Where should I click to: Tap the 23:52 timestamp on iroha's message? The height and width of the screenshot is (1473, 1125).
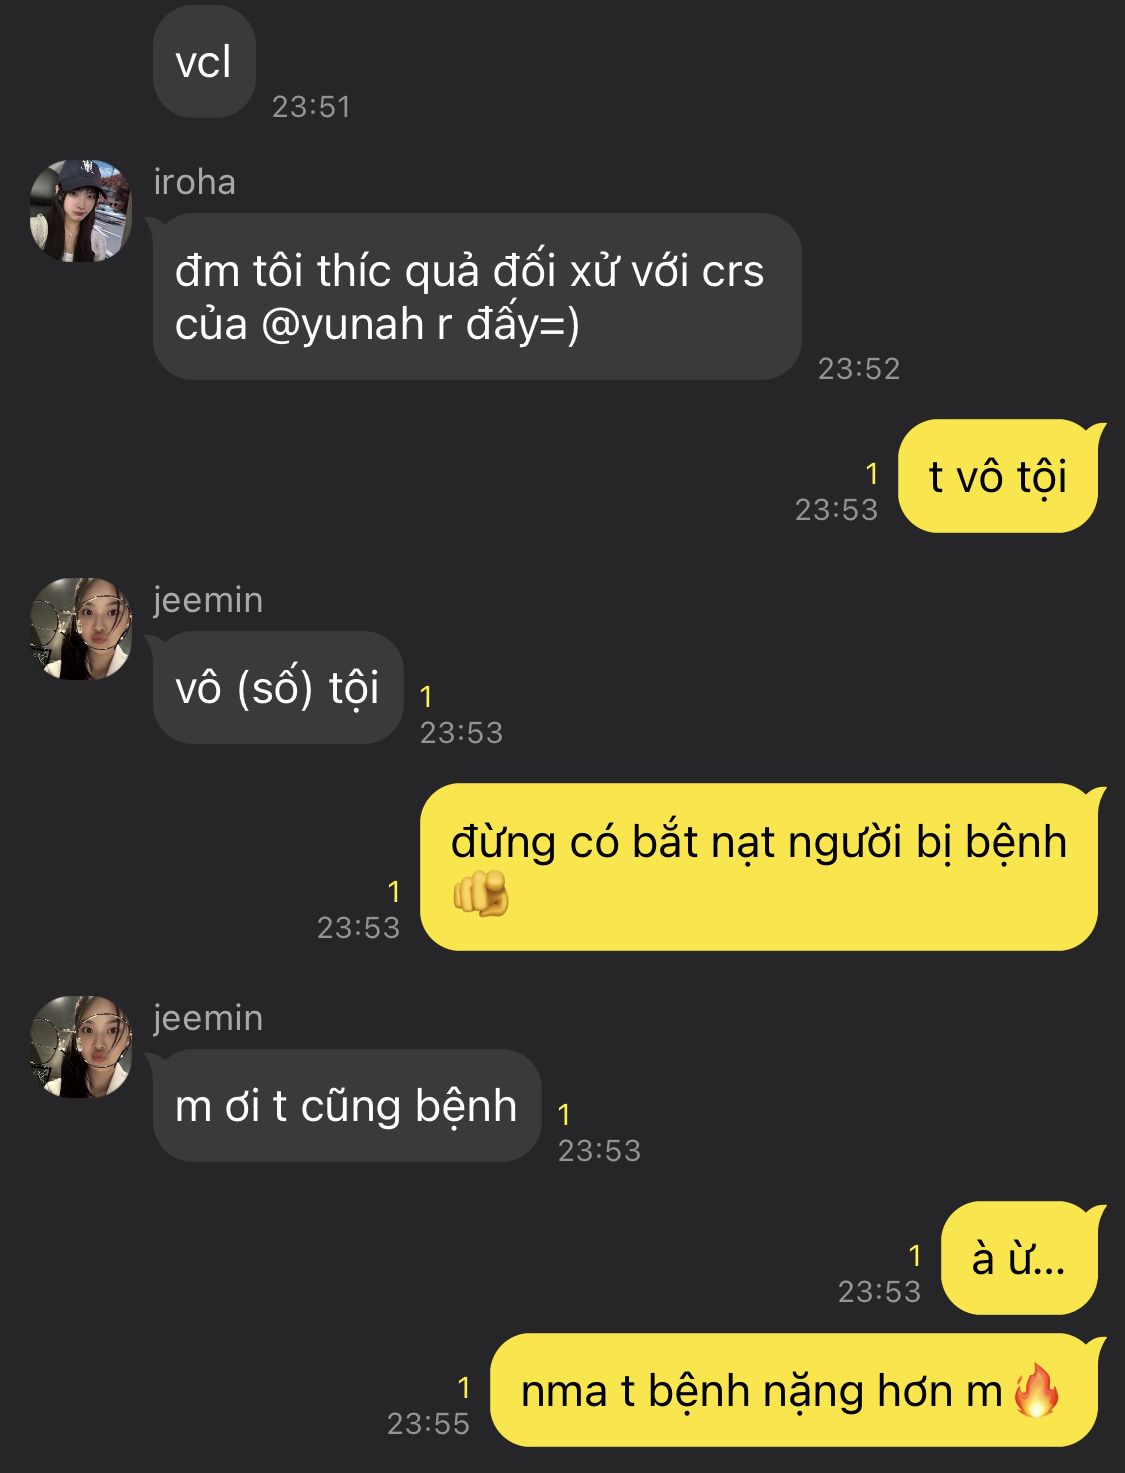point(859,369)
